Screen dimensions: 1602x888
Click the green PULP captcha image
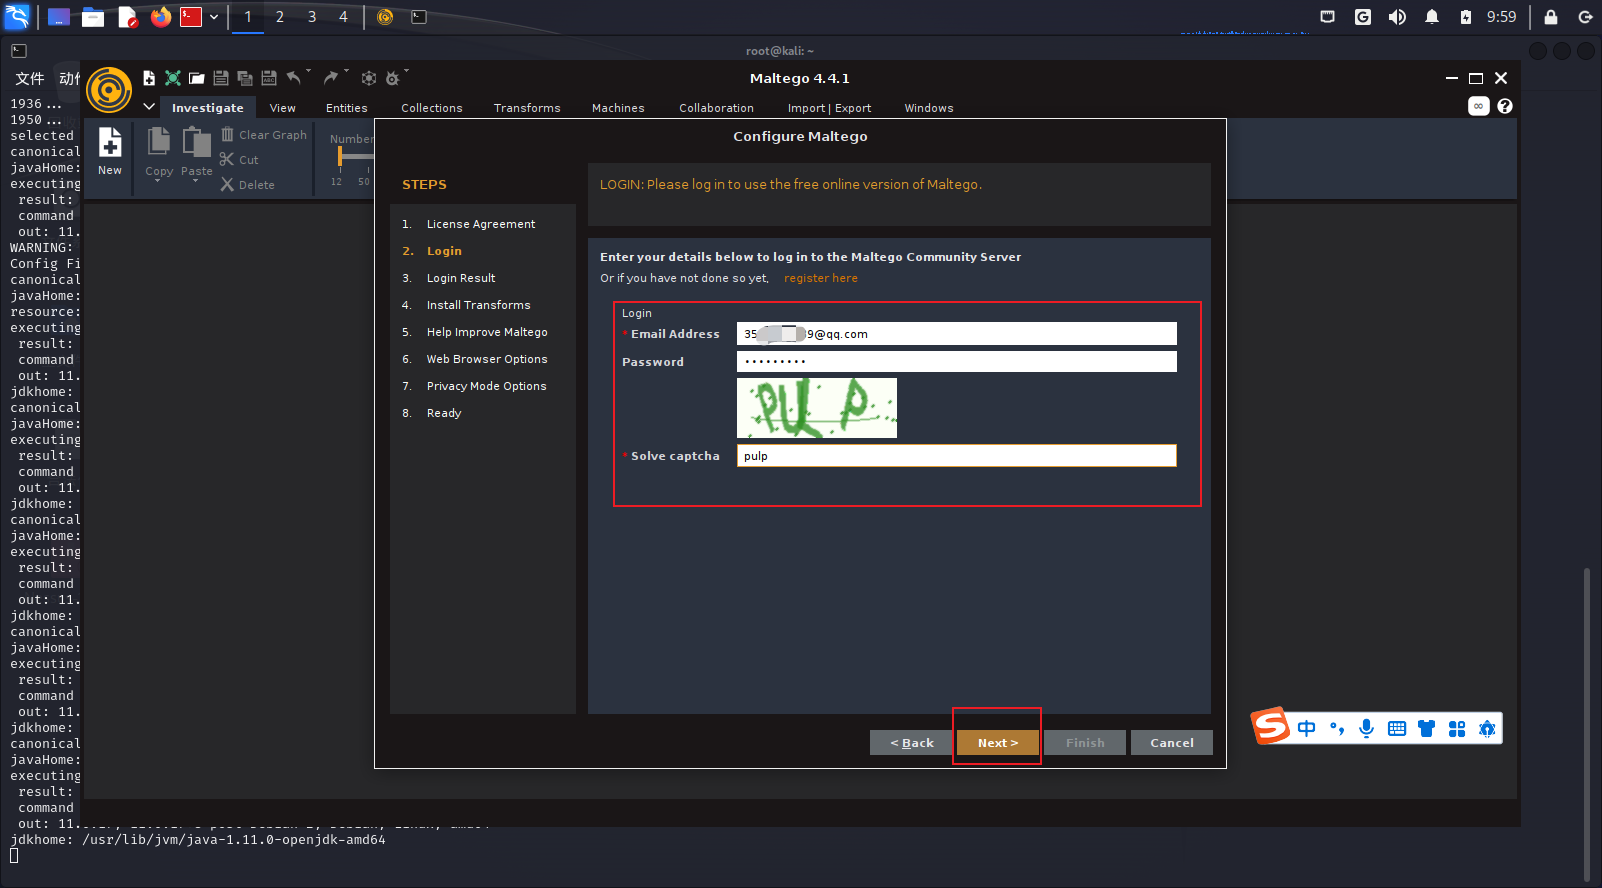tap(817, 408)
